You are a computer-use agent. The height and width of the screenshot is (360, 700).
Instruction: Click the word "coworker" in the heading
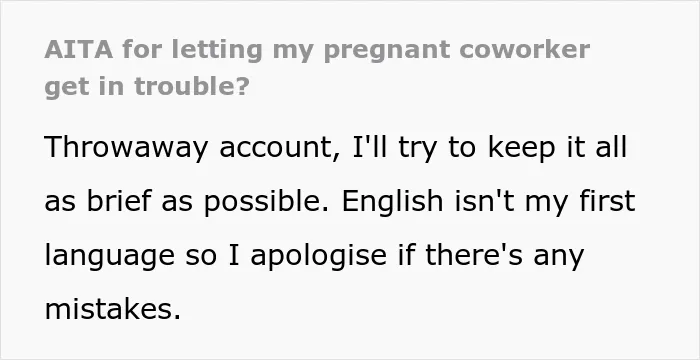[x=524, y=49]
